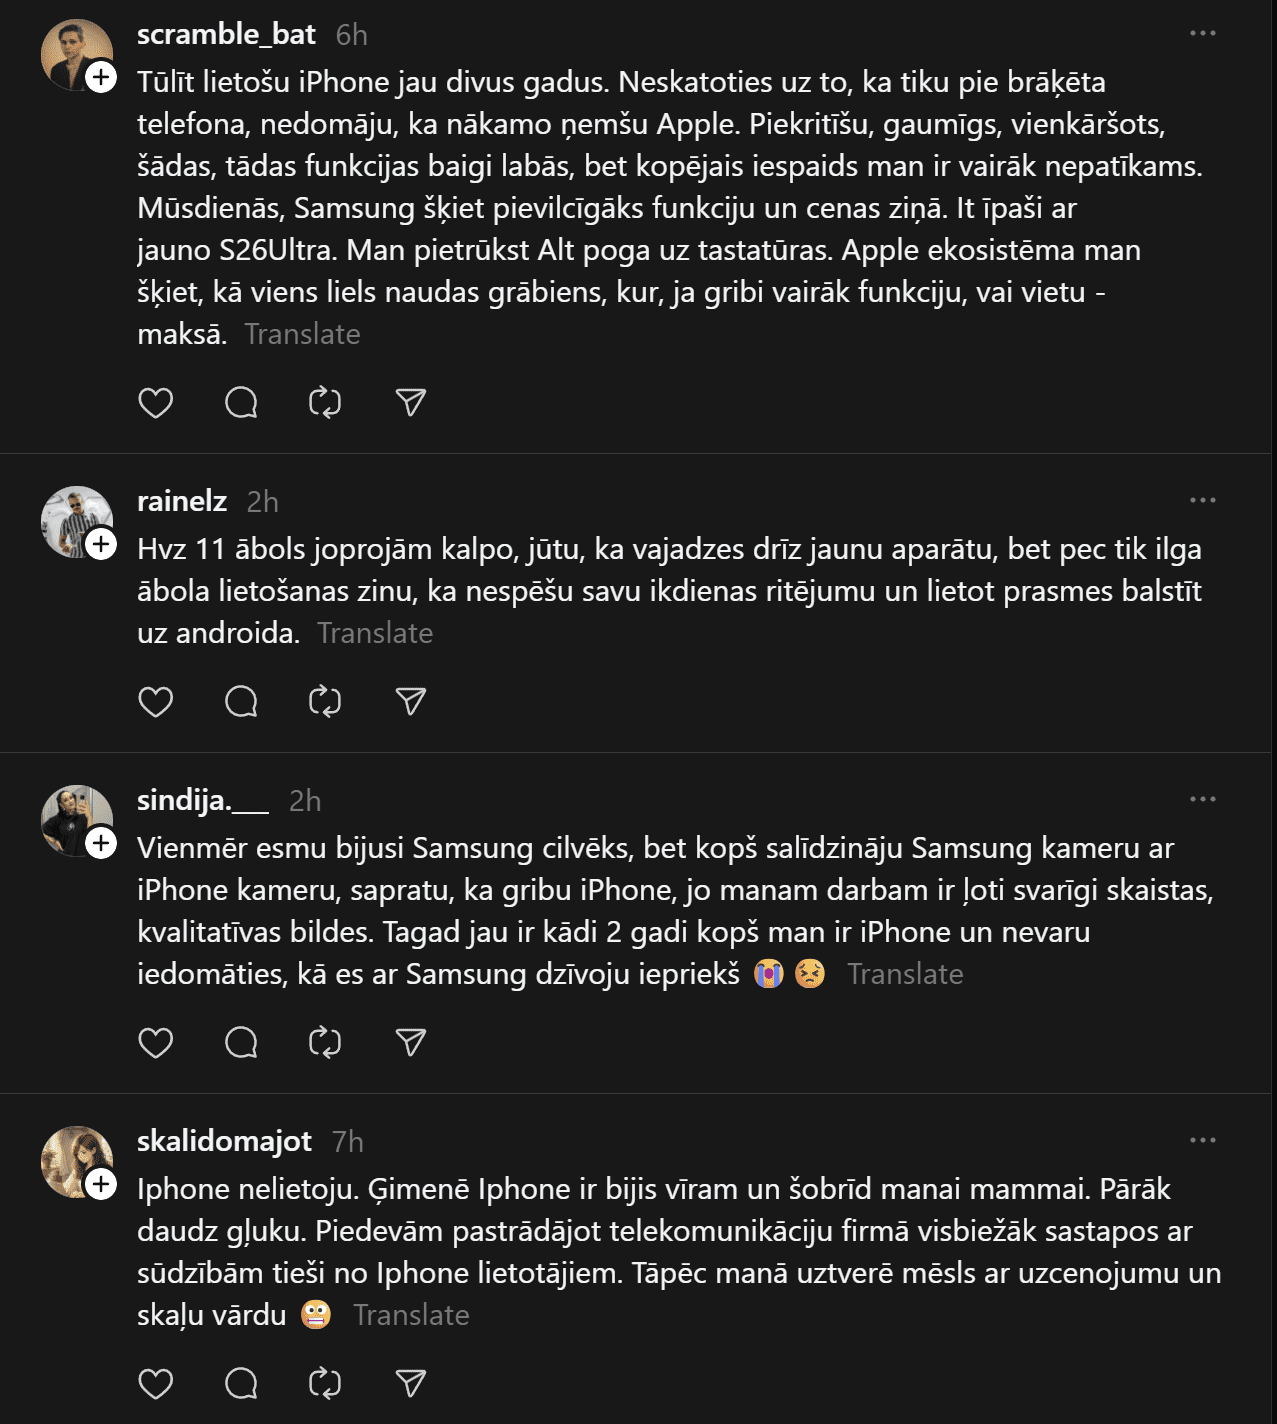Translate the scramble_bat post
Image resolution: width=1277 pixels, height=1424 pixels.
(302, 334)
